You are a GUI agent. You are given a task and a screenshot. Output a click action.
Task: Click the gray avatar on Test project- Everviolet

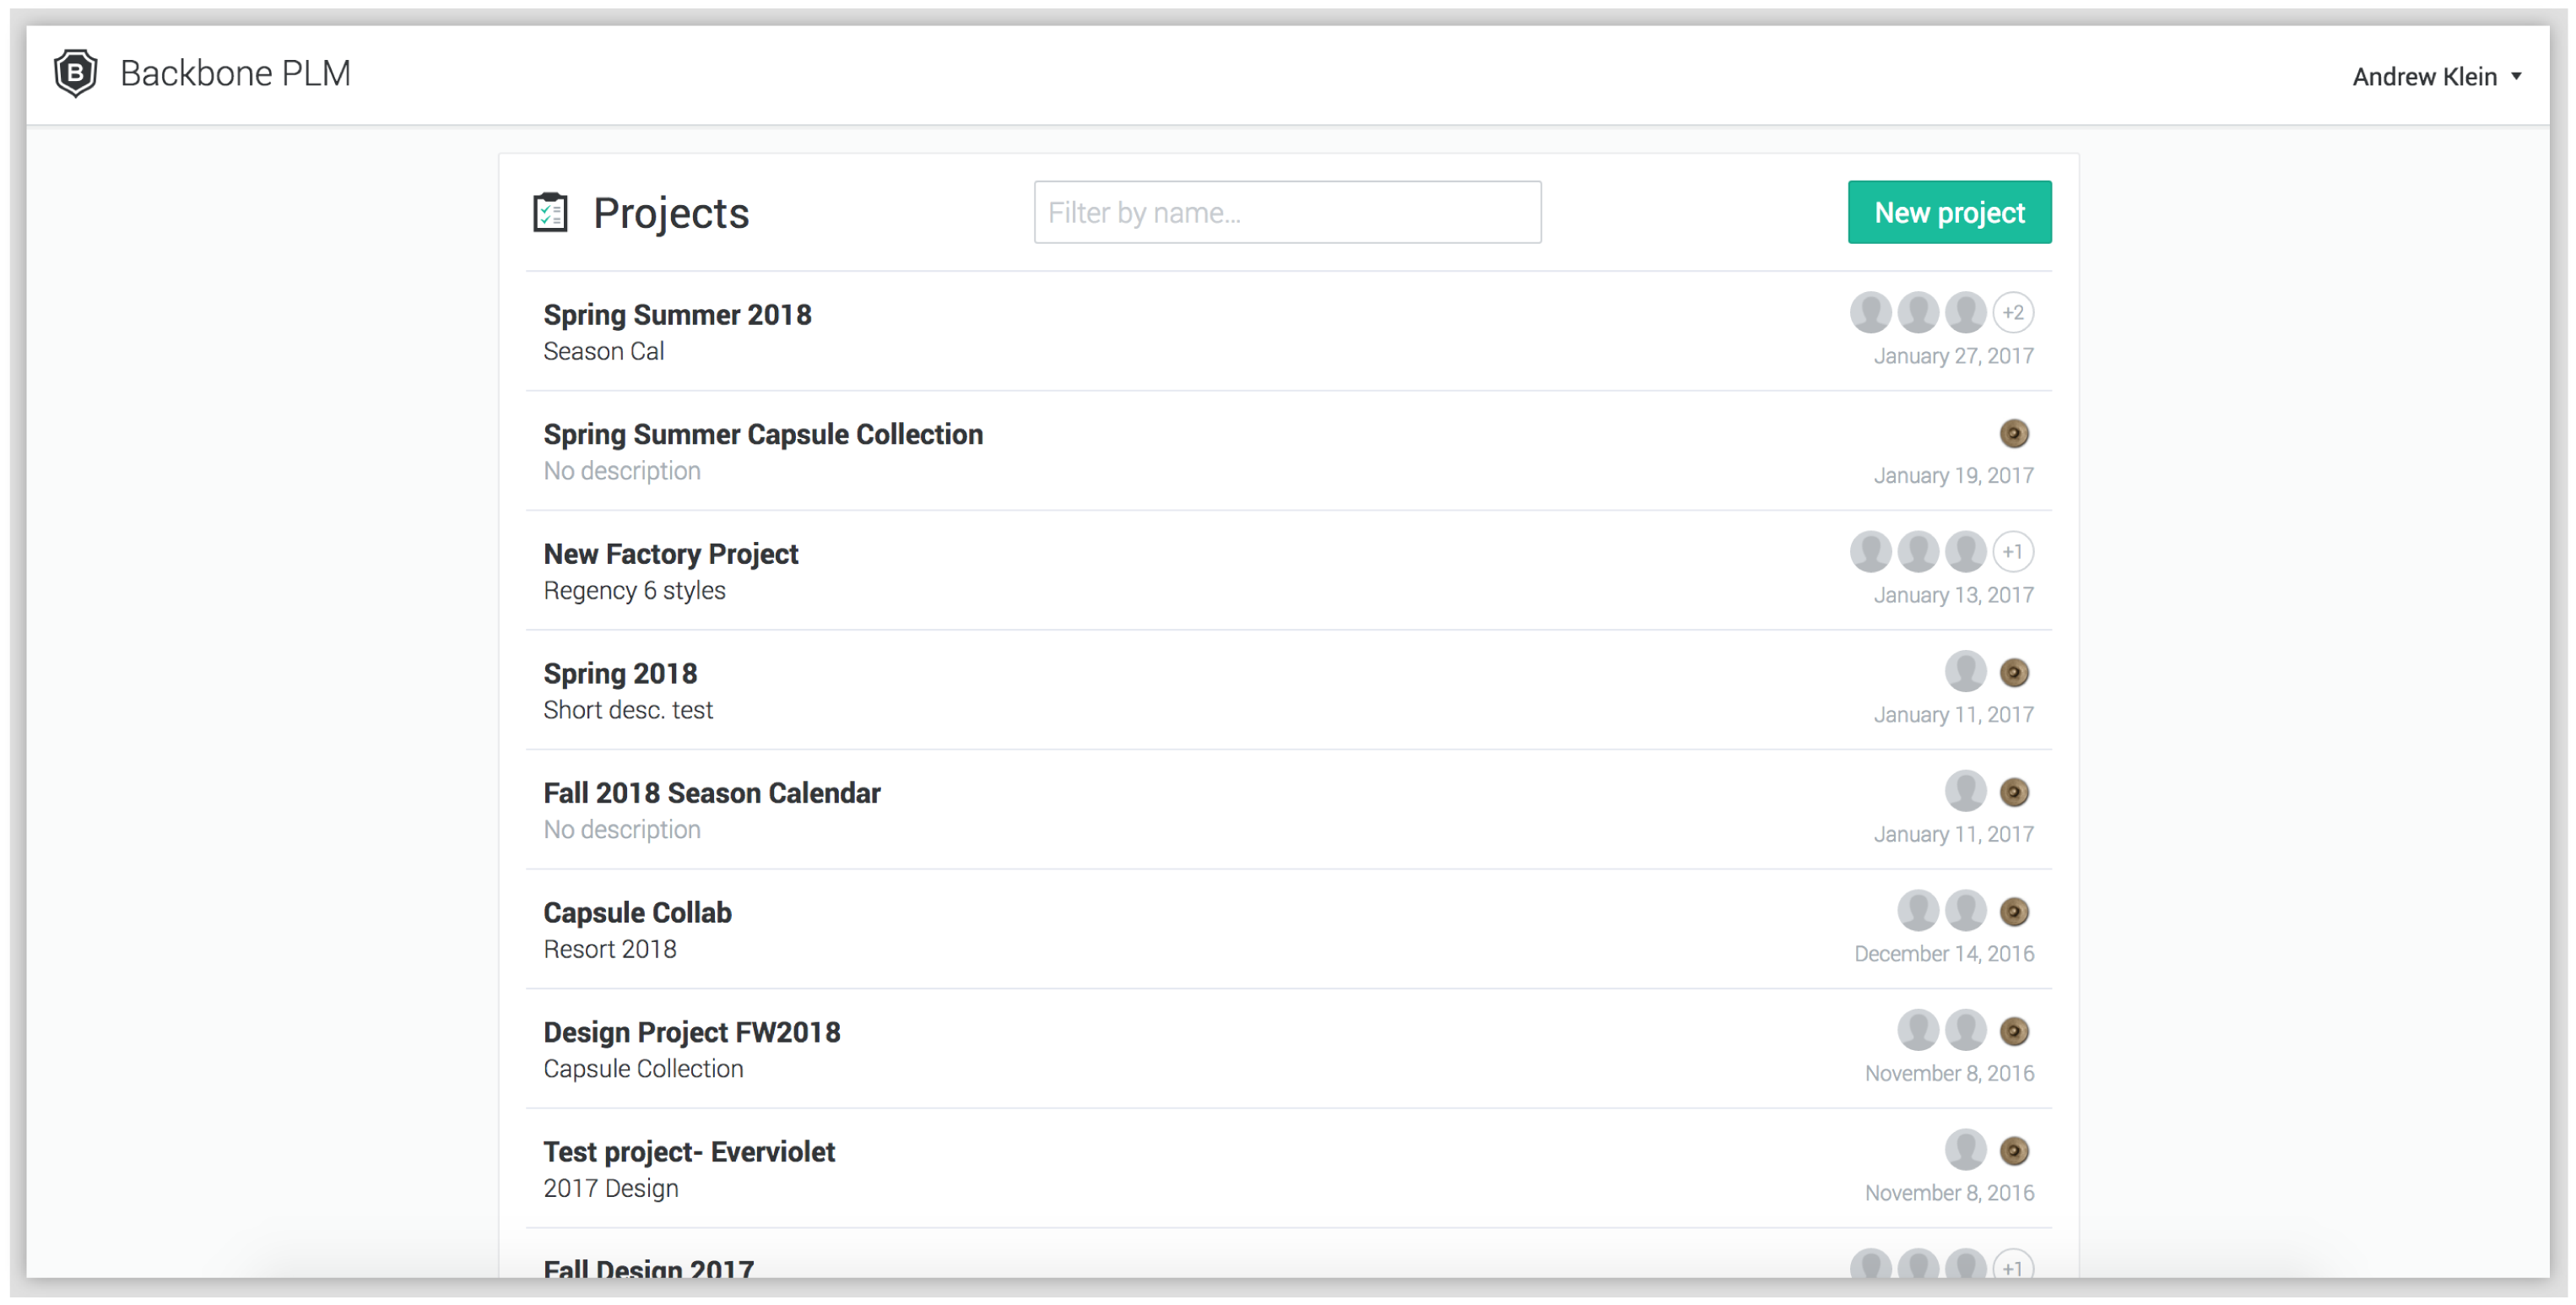pyautogui.click(x=1965, y=1151)
